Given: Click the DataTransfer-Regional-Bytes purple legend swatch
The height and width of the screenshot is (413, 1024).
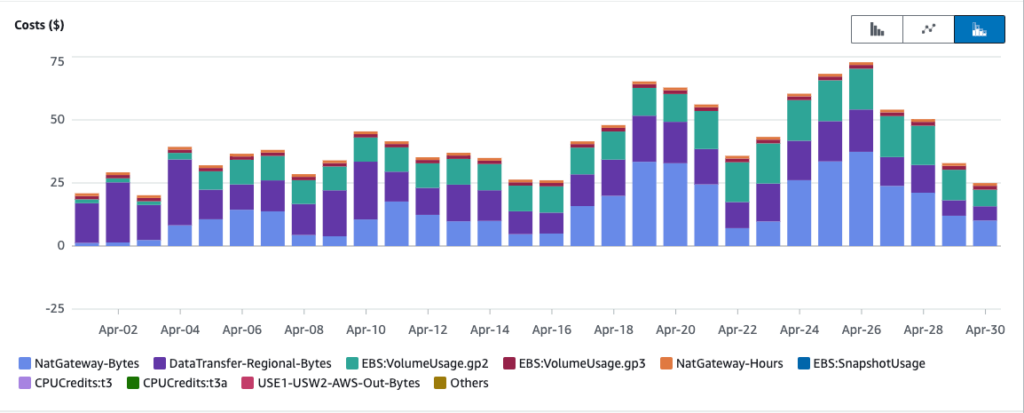Looking at the screenshot, I should point(159,364).
